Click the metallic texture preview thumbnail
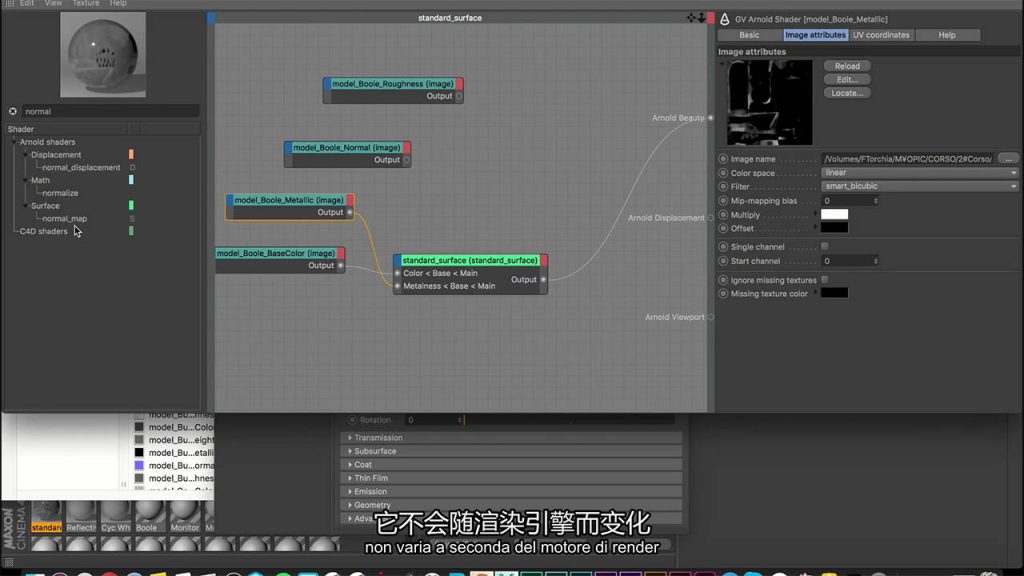Viewport: 1024px width, 576px height. coord(770,103)
